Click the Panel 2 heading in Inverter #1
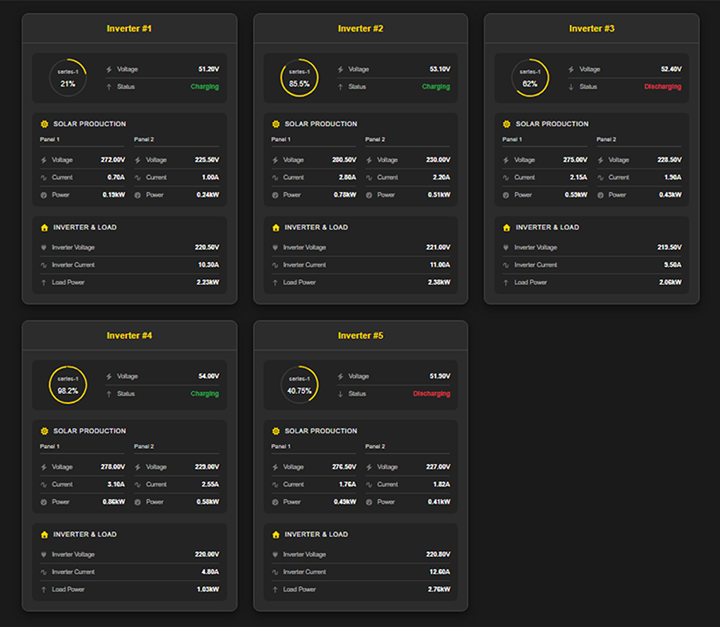 (x=145, y=140)
